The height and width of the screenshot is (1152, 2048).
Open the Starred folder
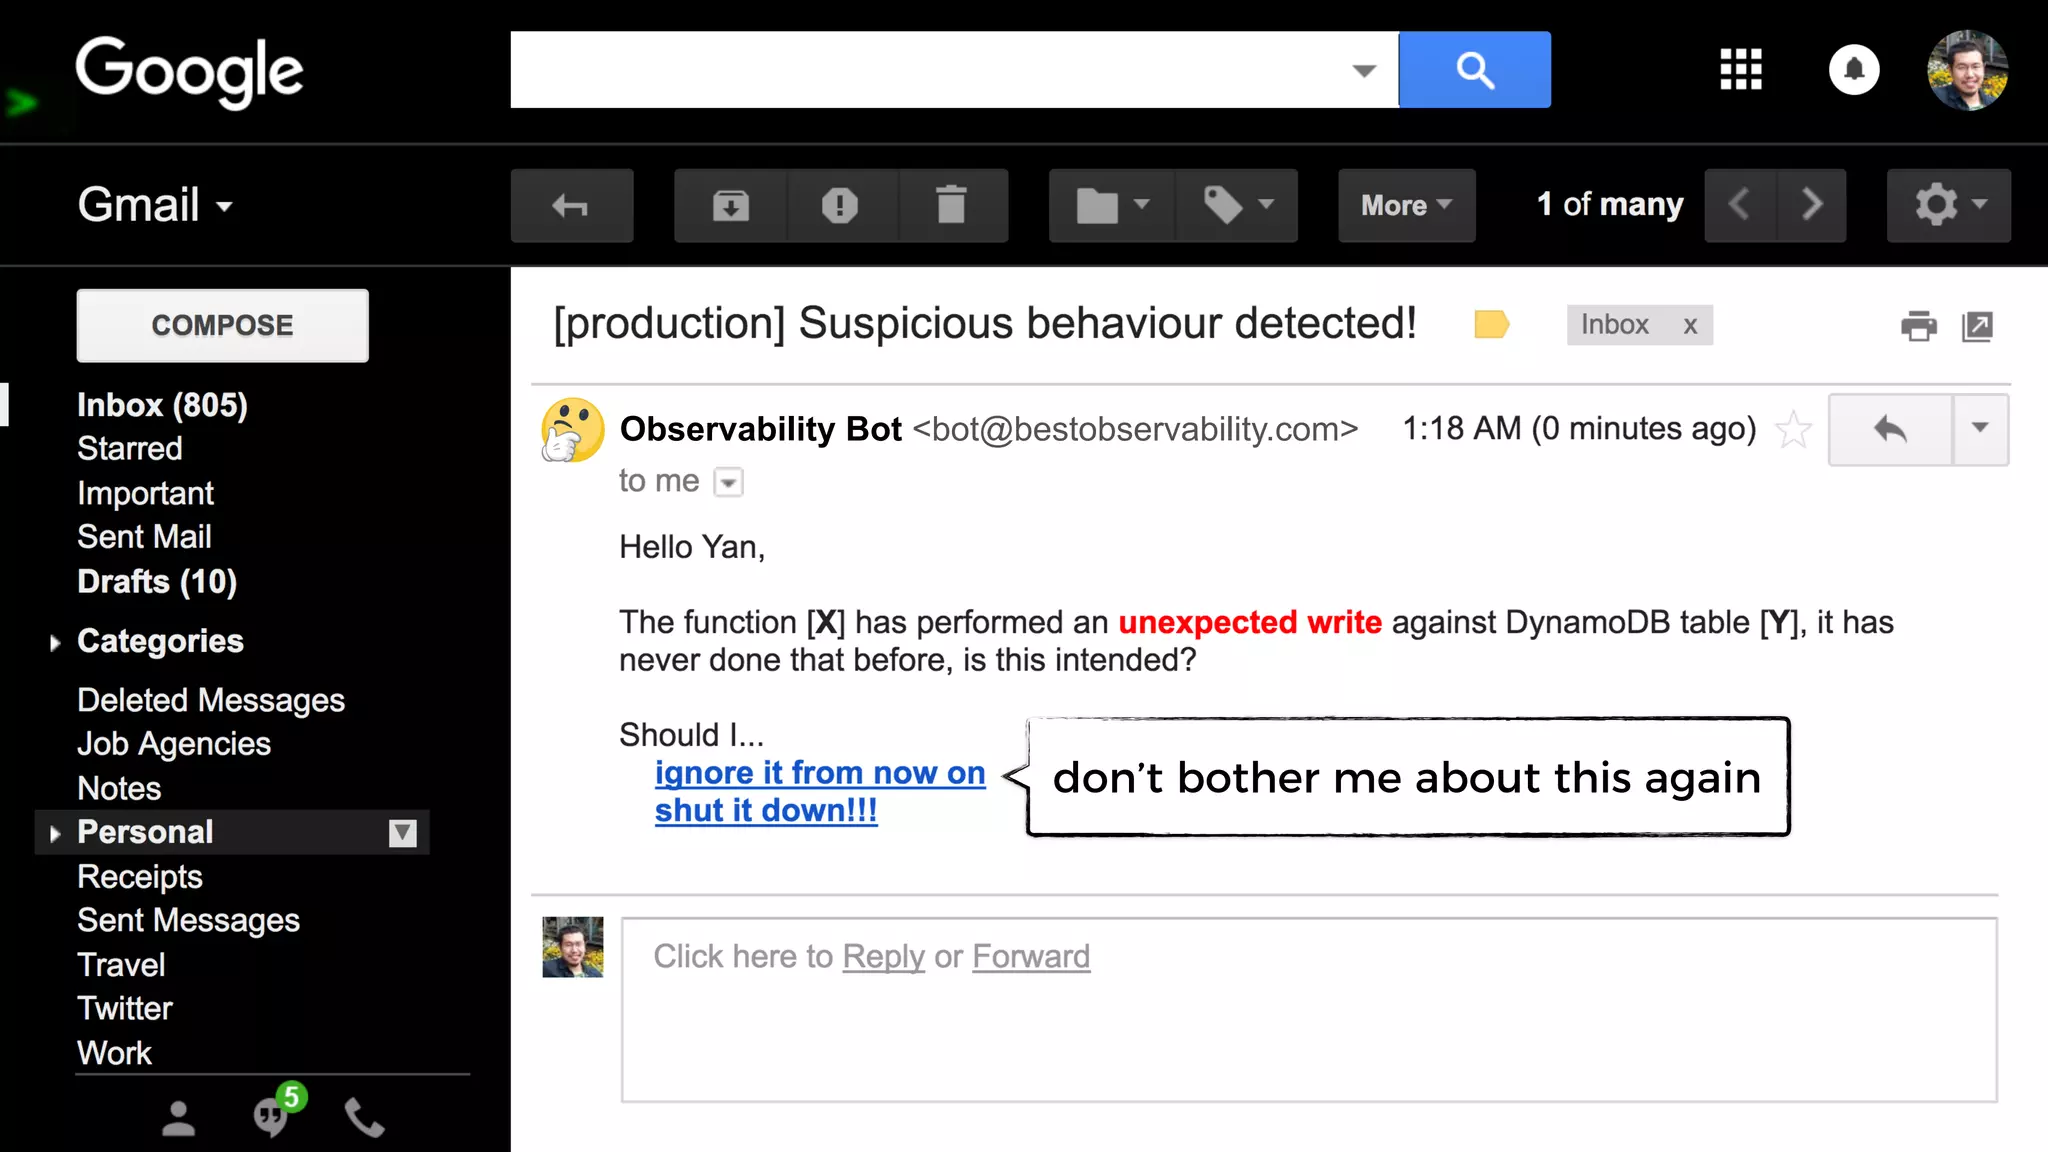130,449
